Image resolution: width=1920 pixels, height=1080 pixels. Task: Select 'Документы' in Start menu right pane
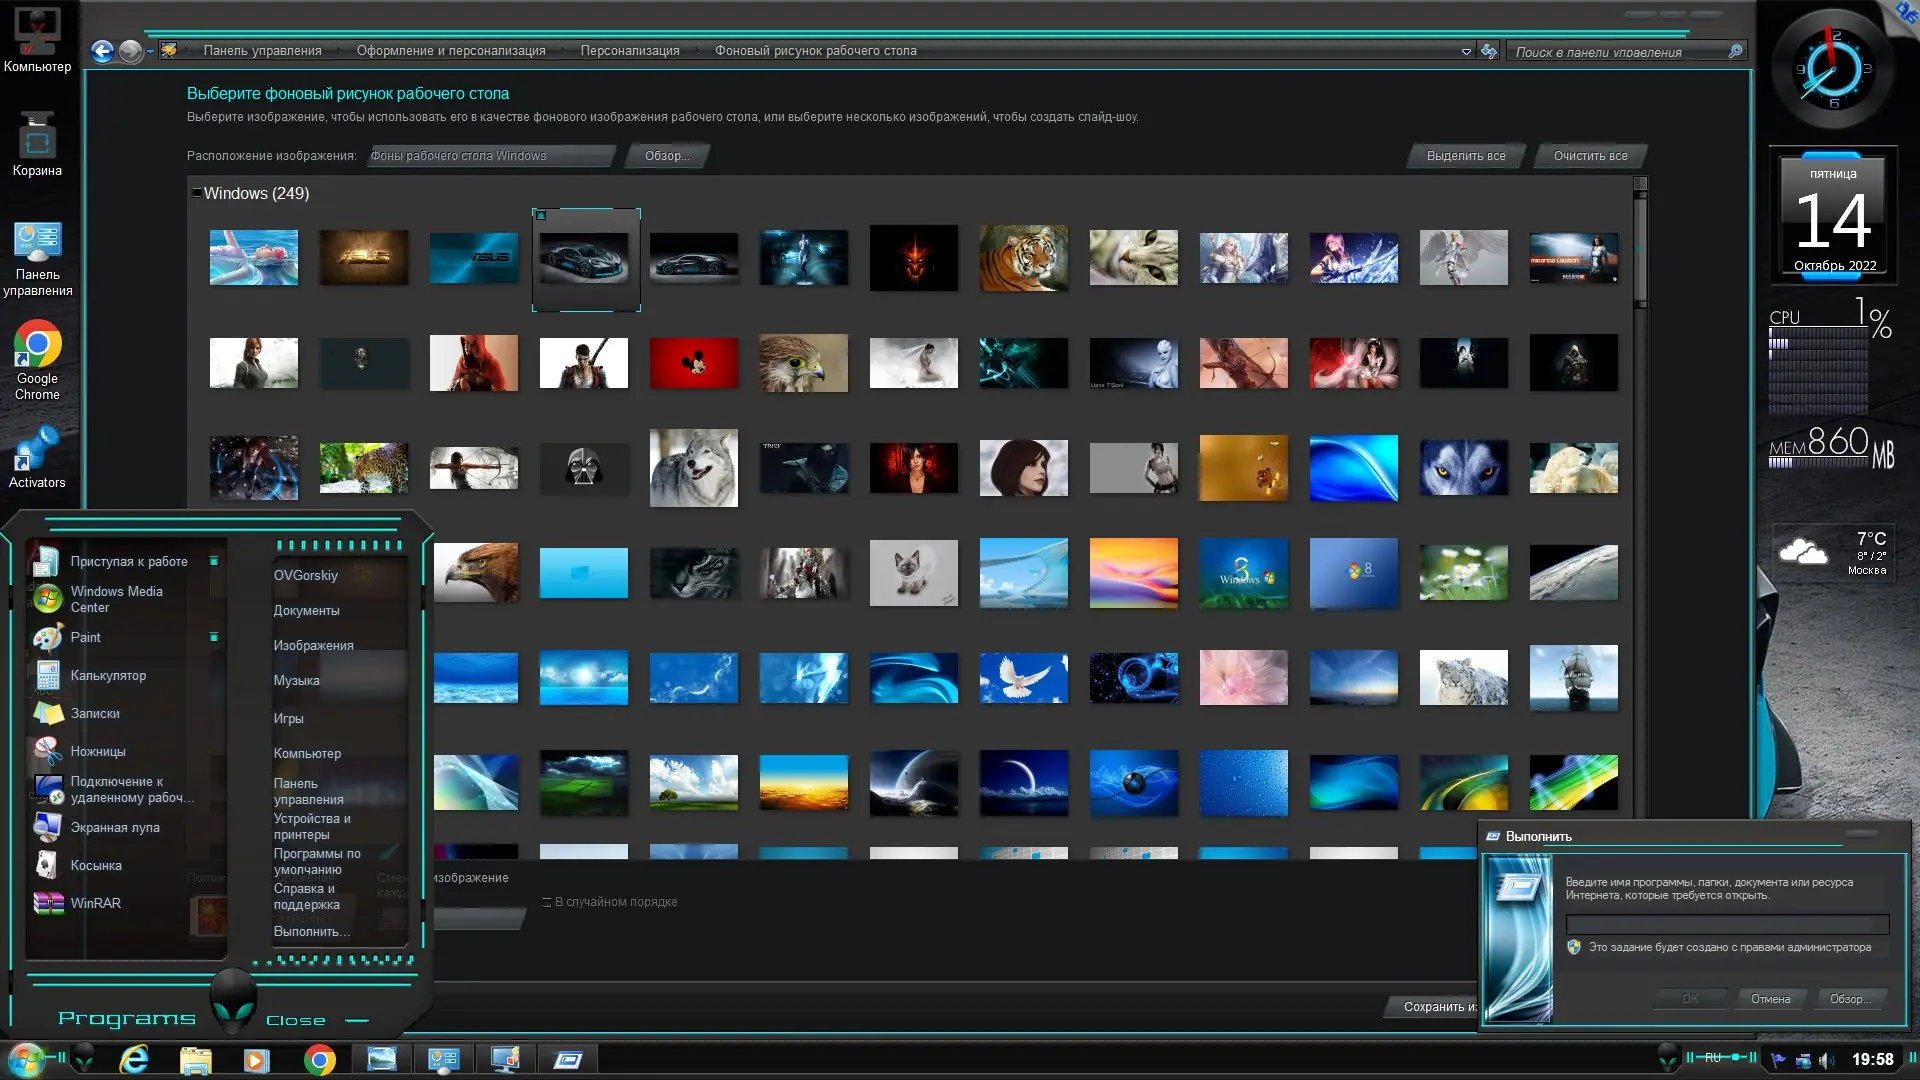click(x=306, y=611)
